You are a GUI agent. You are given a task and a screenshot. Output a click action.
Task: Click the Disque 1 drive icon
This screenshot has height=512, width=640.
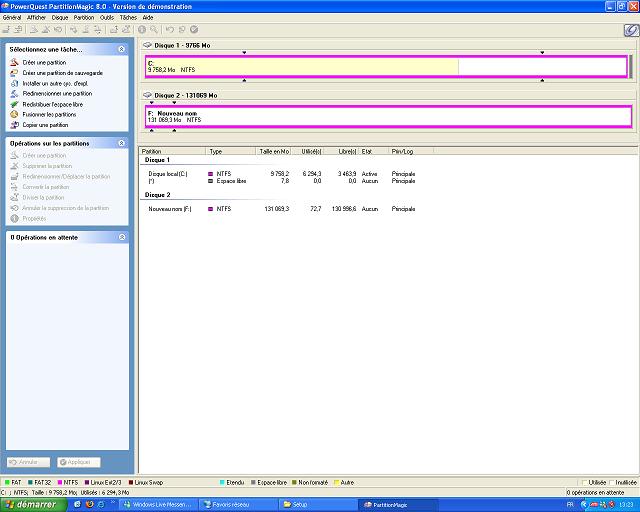(x=148, y=45)
